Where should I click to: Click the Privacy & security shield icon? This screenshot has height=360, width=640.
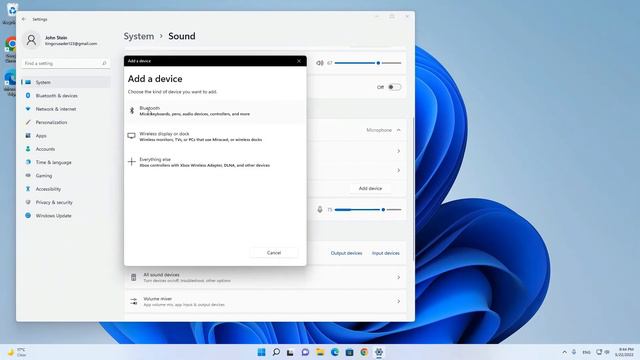(x=28, y=202)
